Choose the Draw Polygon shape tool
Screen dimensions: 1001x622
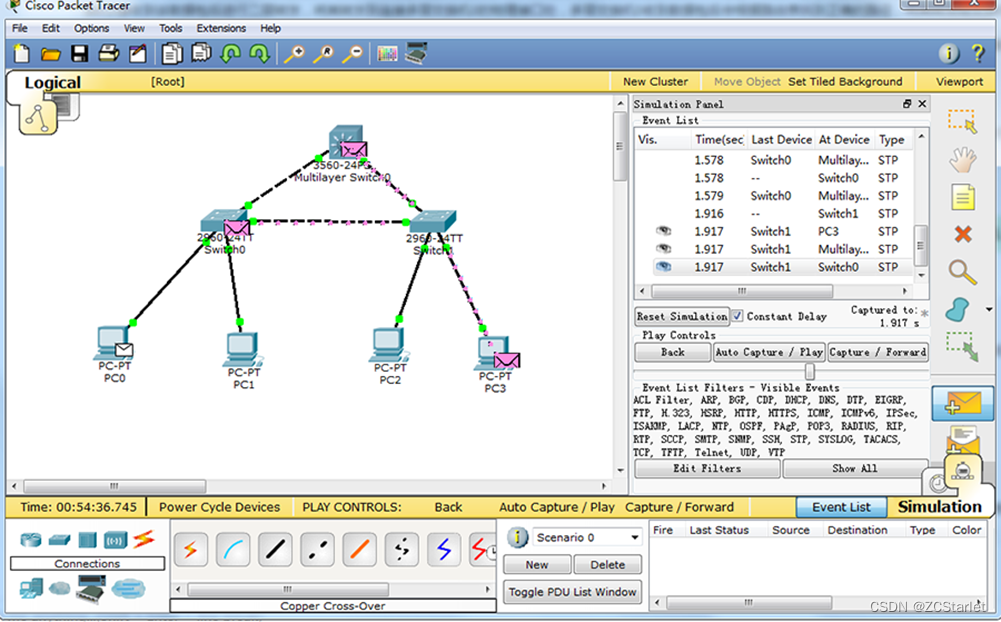(x=958, y=310)
